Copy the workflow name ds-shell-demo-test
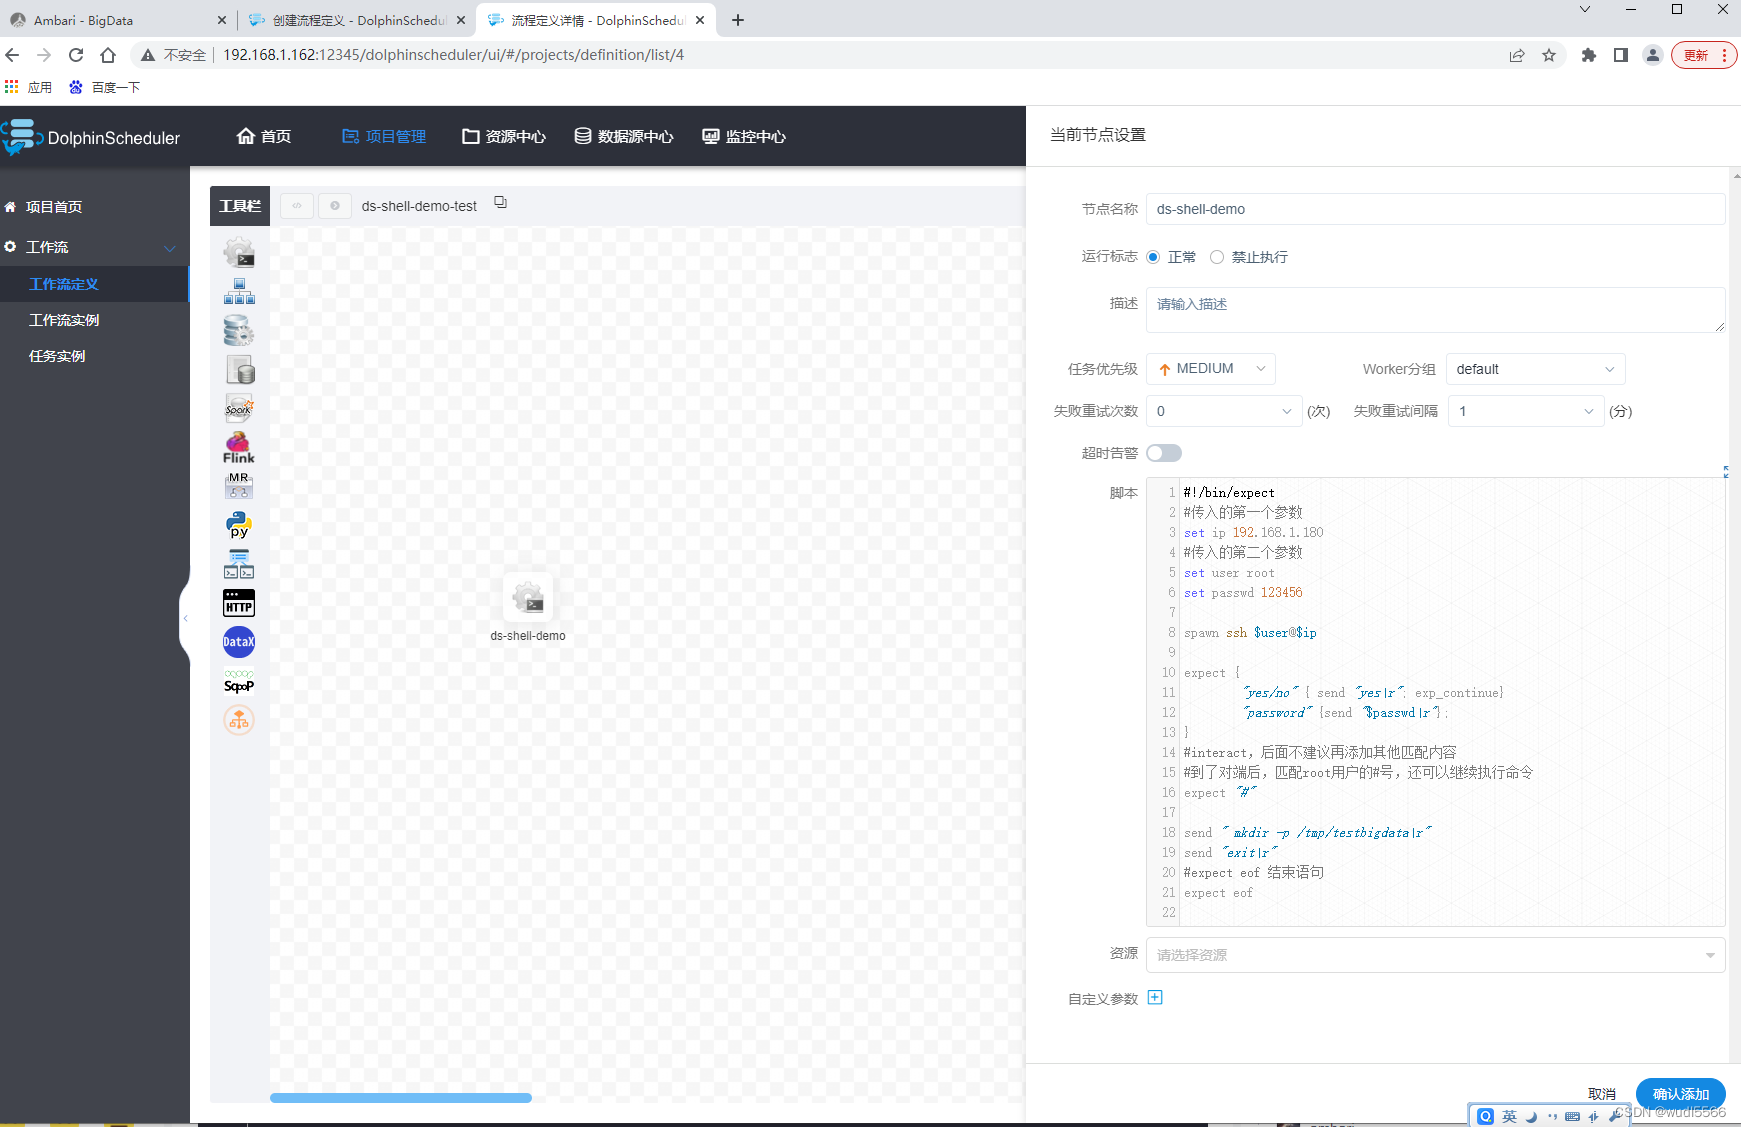This screenshot has width=1741, height=1127. point(501,203)
